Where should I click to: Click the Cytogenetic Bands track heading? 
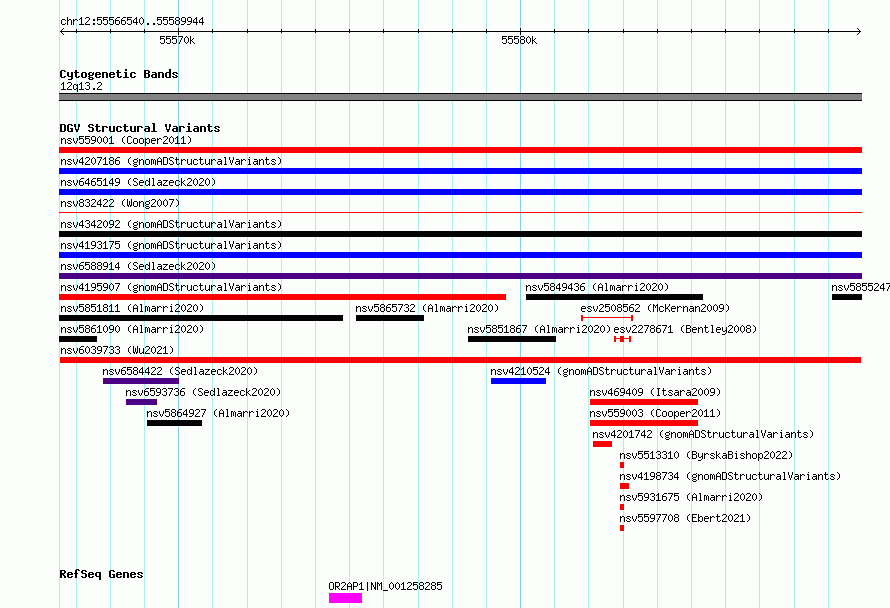pyautogui.click(x=119, y=74)
